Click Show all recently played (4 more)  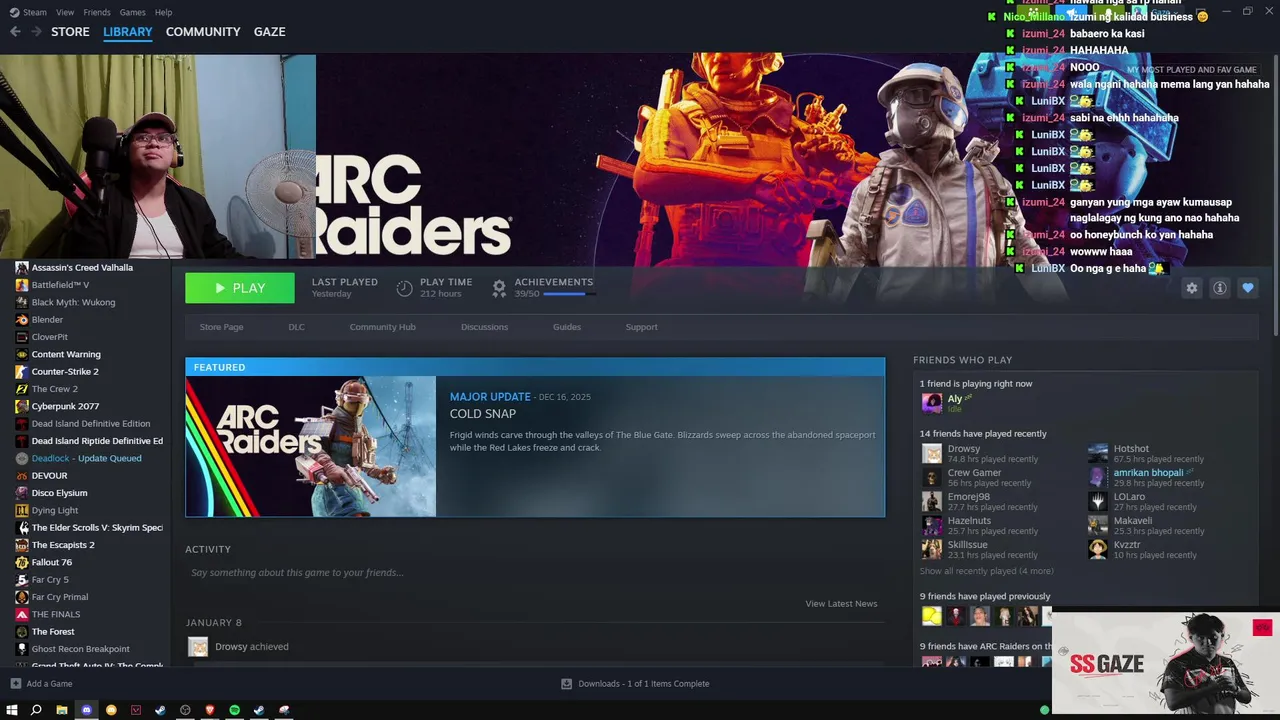[986, 571]
